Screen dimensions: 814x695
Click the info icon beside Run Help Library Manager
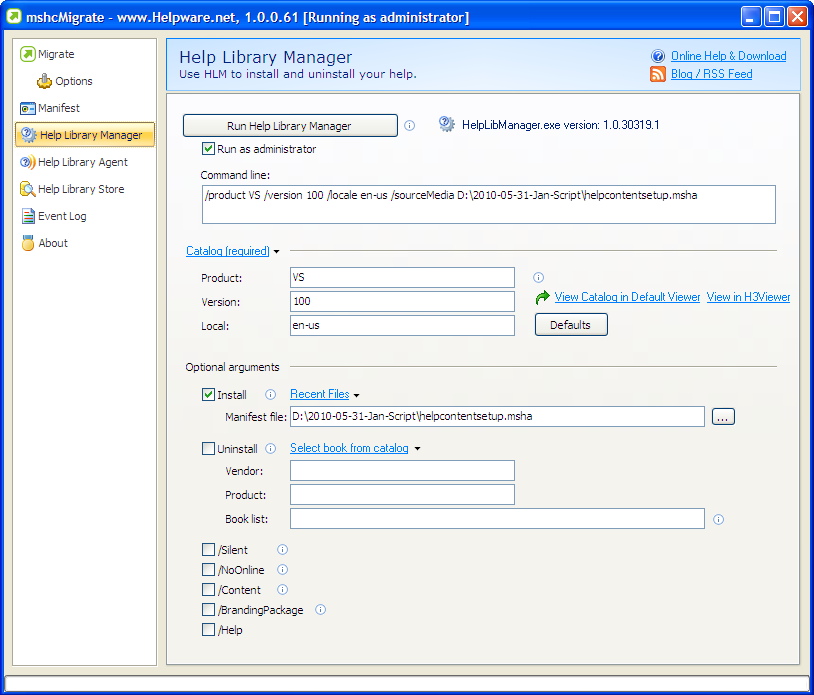click(409, 125)
